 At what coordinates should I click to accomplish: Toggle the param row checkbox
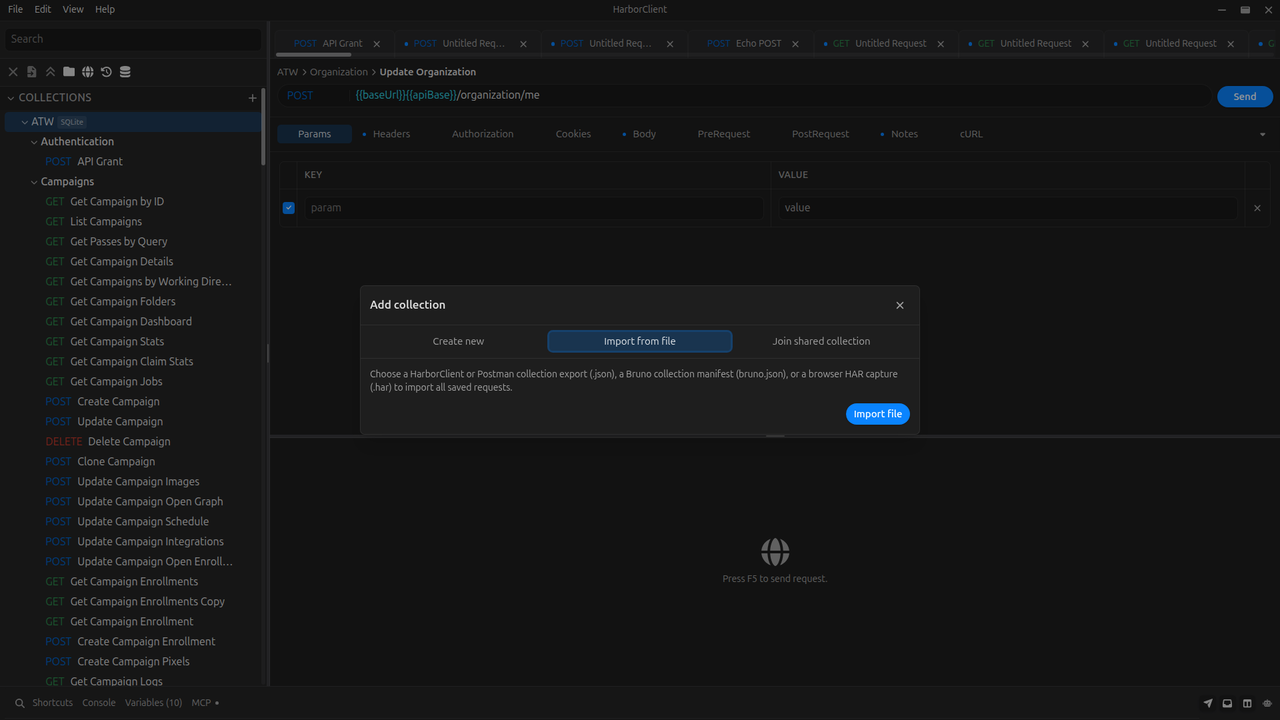[x=289, y=208]
